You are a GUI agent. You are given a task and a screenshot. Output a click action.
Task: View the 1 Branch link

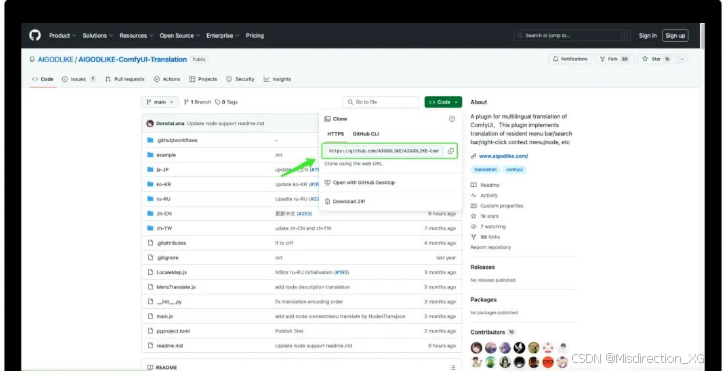197,102
